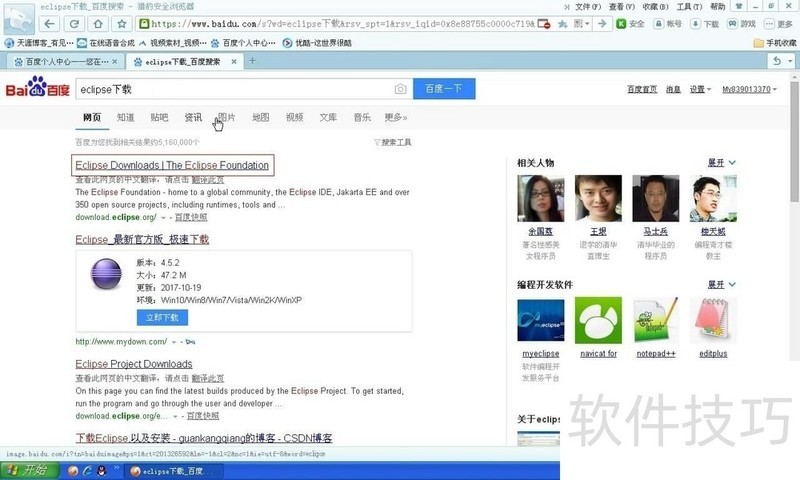Reload the page with the refresh icon
This screenshot has width=800, height=480.
pos(74,24)
